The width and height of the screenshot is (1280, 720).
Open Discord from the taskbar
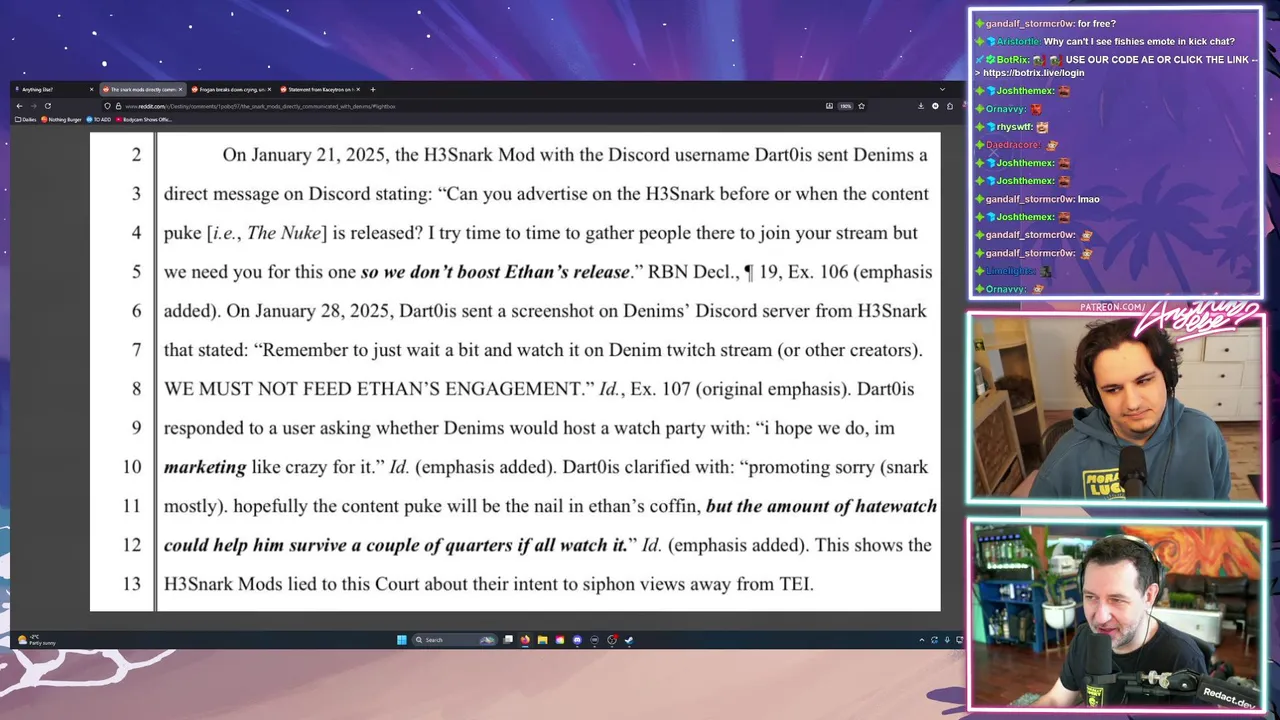coord(577,640)
